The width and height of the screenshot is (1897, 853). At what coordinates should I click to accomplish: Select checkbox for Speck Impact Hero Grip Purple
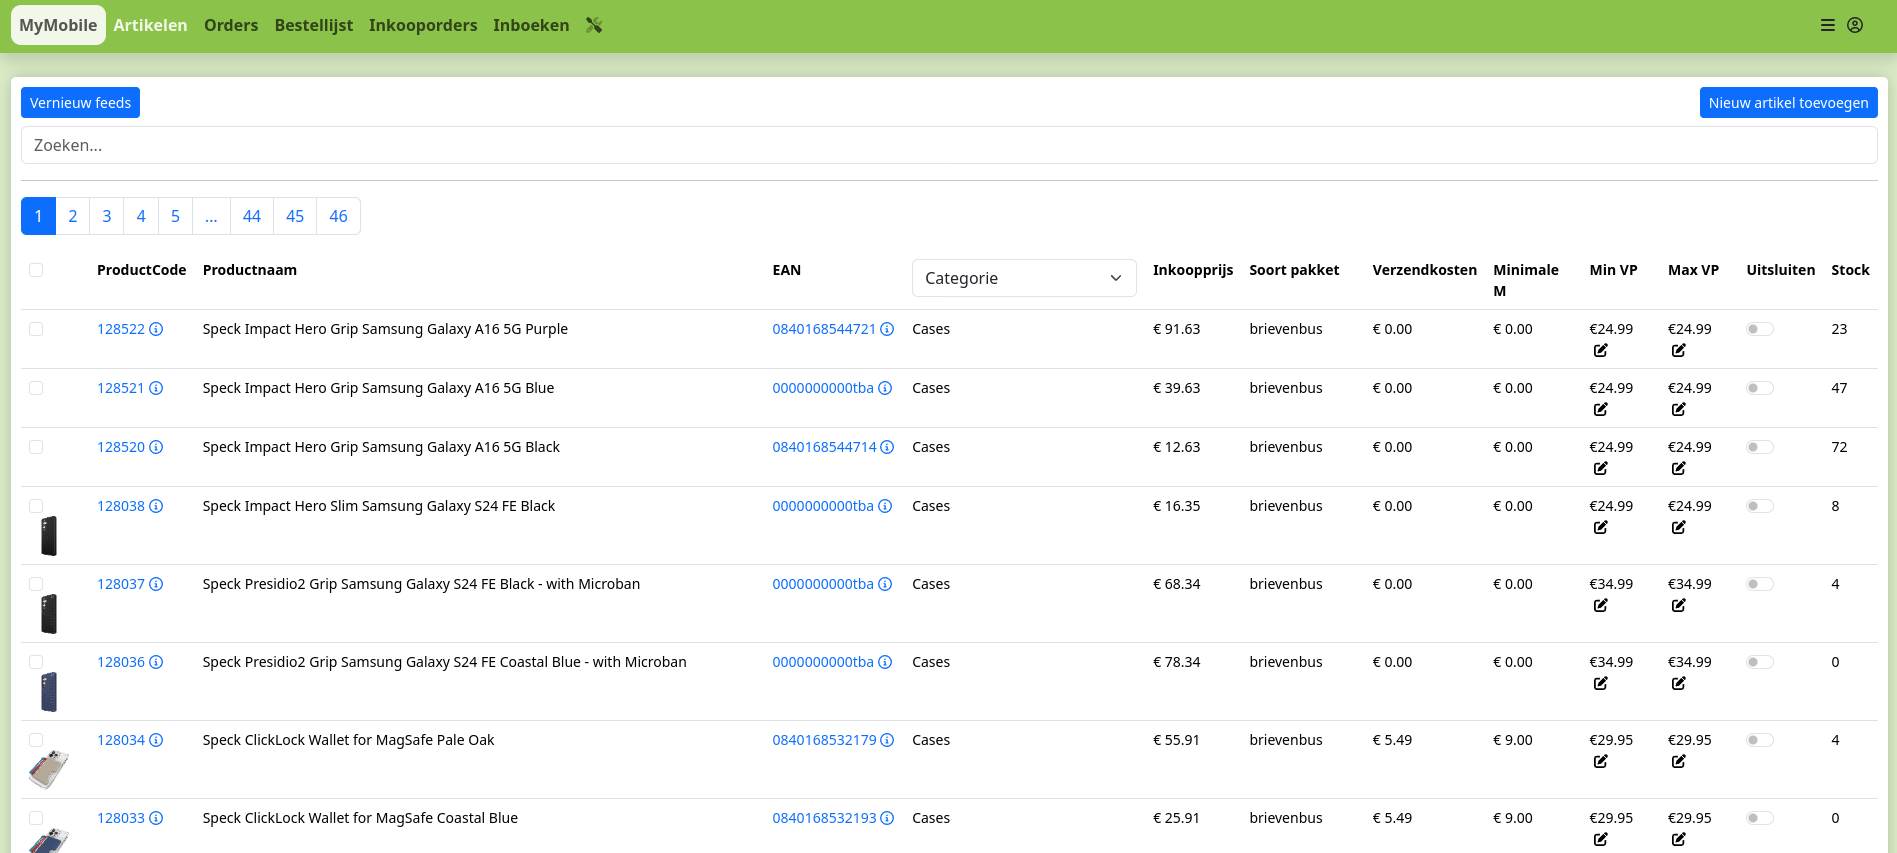(x=36, y=329)
